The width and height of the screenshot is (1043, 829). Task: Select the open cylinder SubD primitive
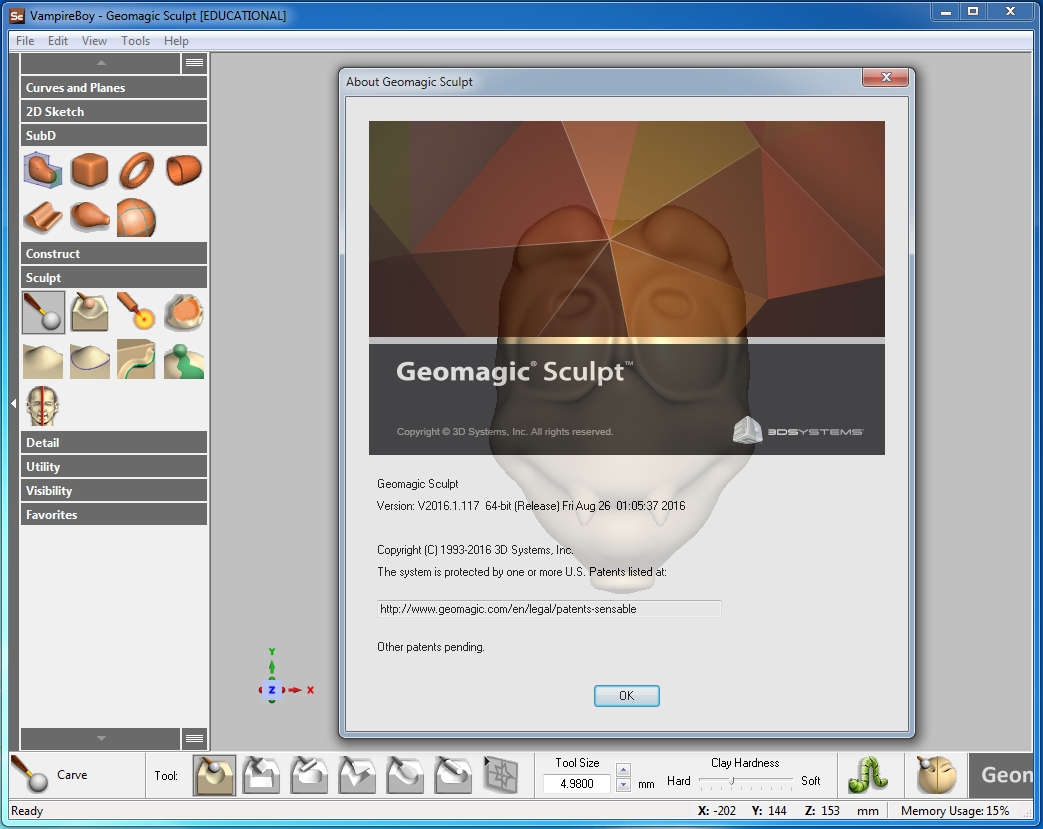(x=183, y=171)
